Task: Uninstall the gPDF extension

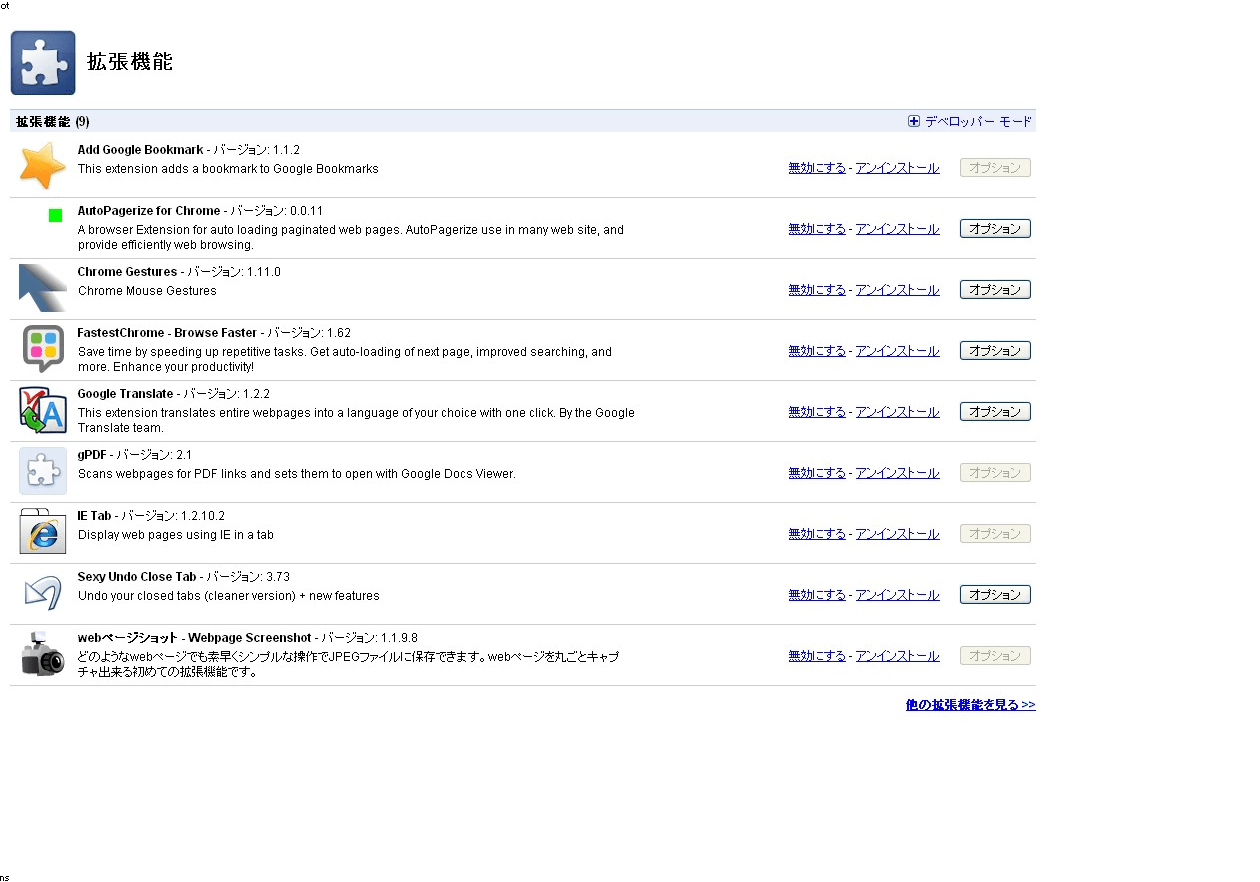Action: pos(897,473)
